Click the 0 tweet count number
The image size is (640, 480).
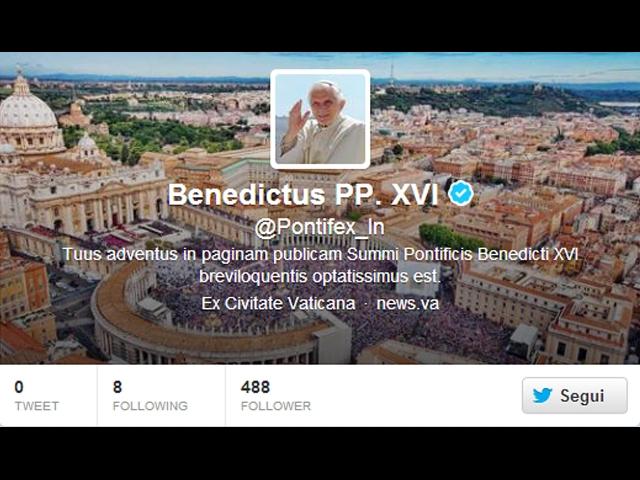pos(19,387)
